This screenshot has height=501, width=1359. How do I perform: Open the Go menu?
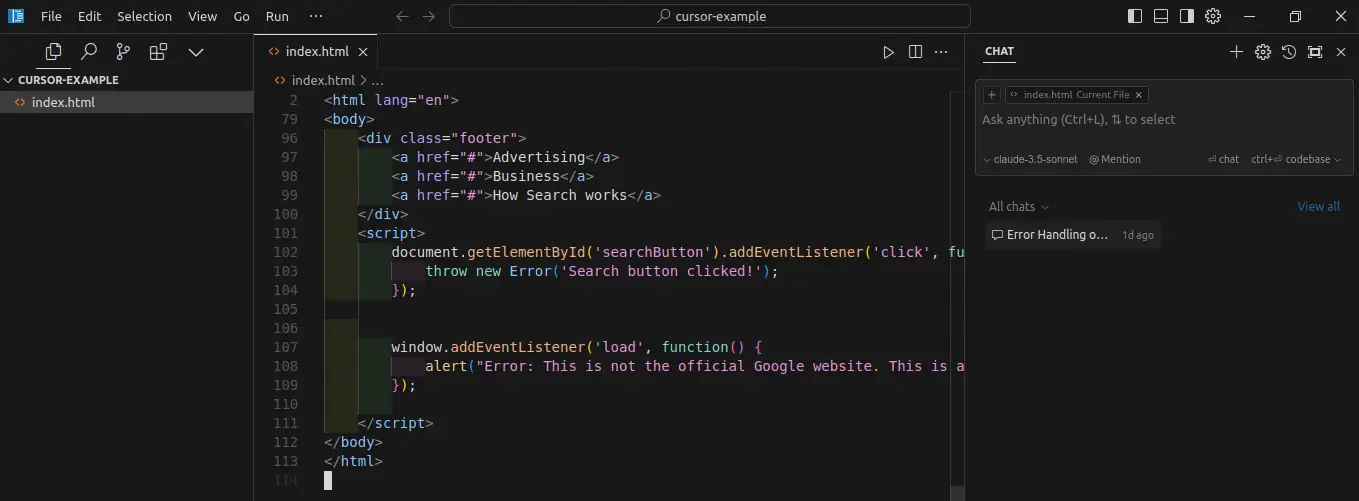pos(241,16)
